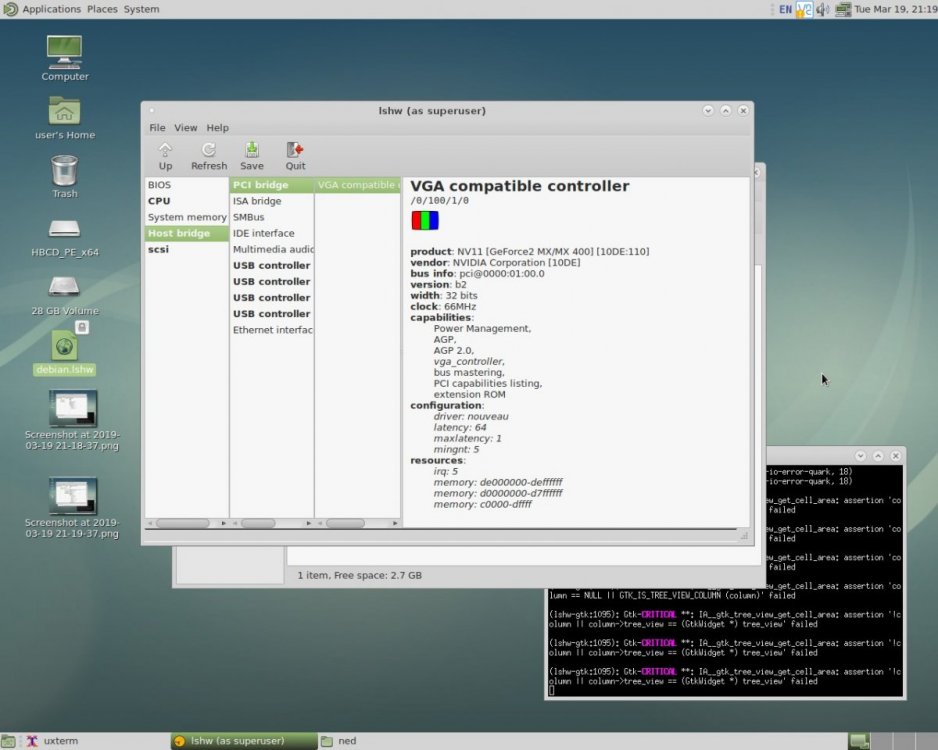Open the Computer desktop icon

(x=64, y=50)
